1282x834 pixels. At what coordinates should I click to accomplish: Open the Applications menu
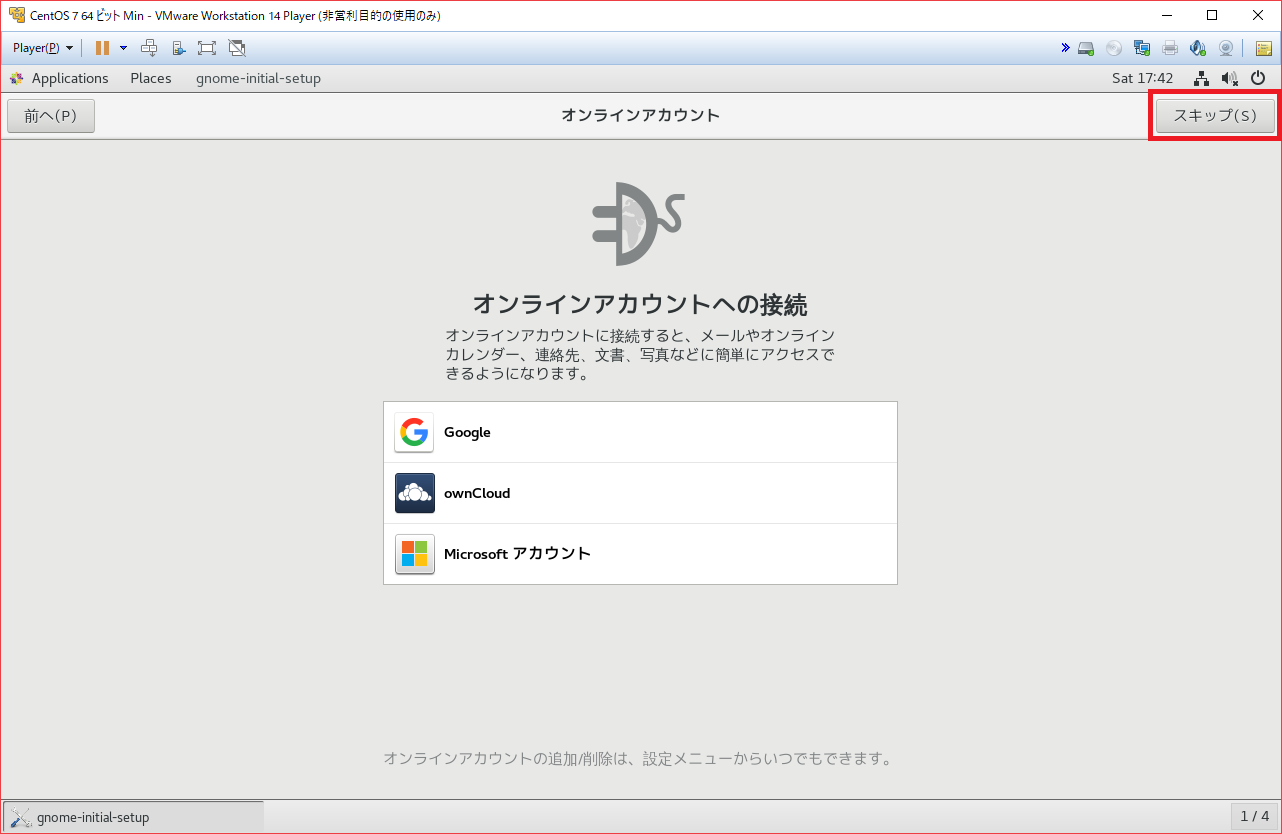70,78
